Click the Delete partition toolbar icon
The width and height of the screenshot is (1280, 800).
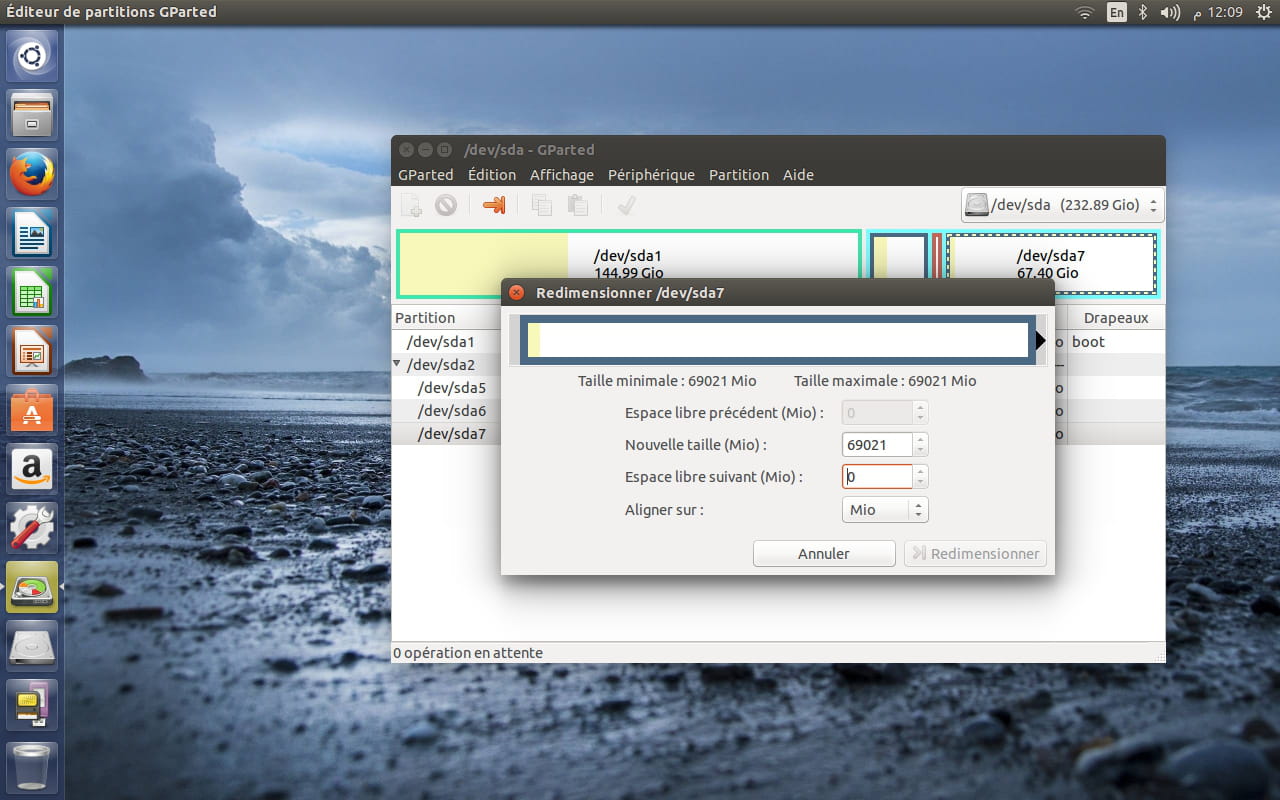click(446, 205)
